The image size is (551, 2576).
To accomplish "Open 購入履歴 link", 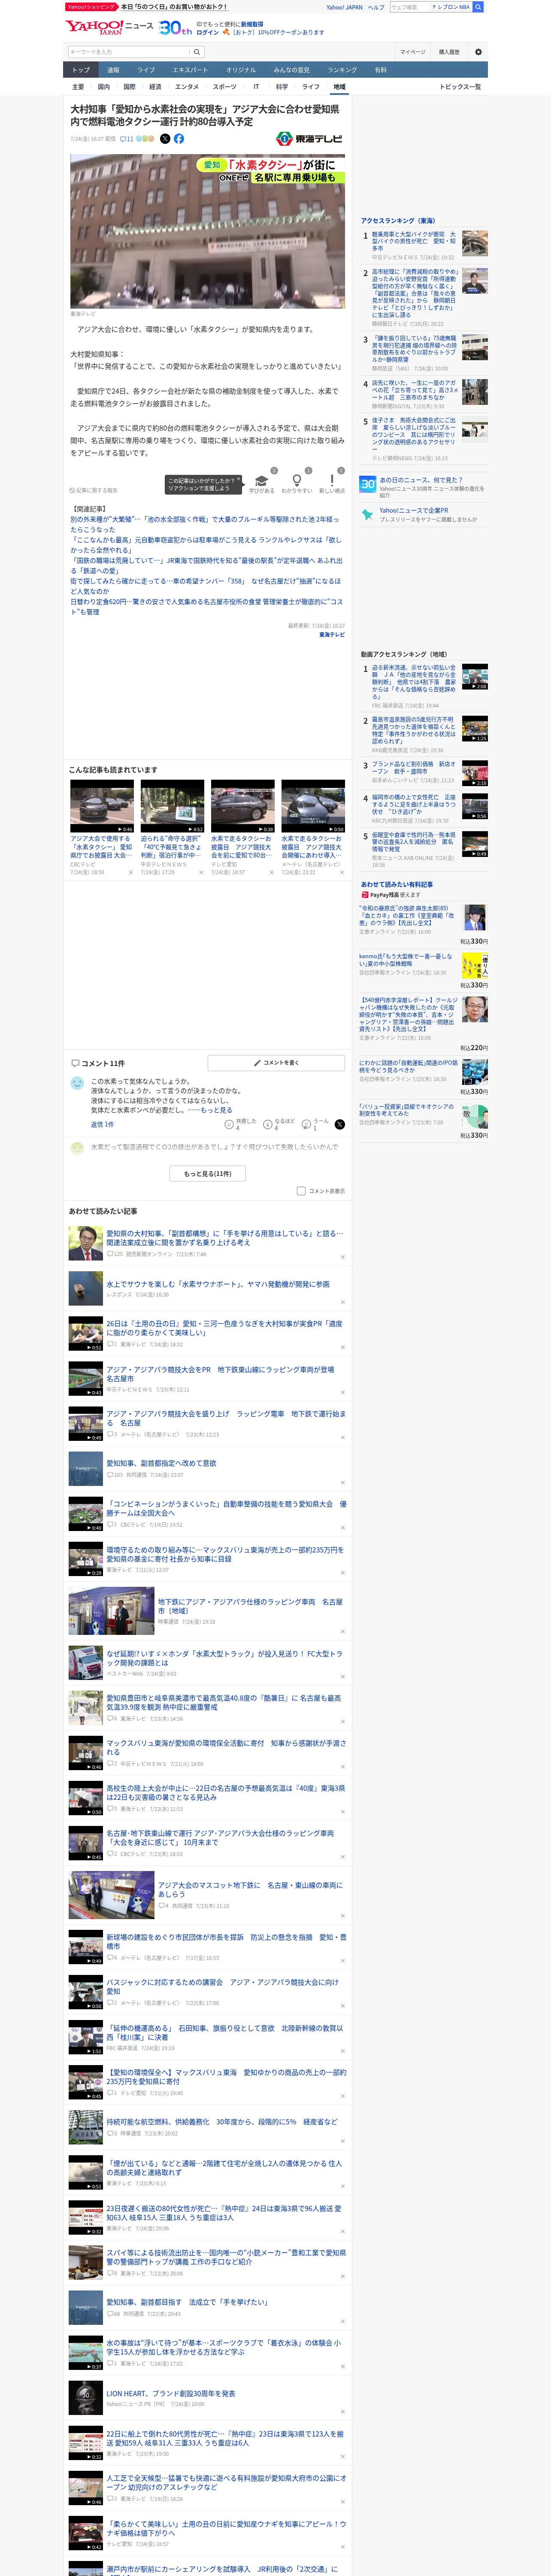I will coord(449,52).
